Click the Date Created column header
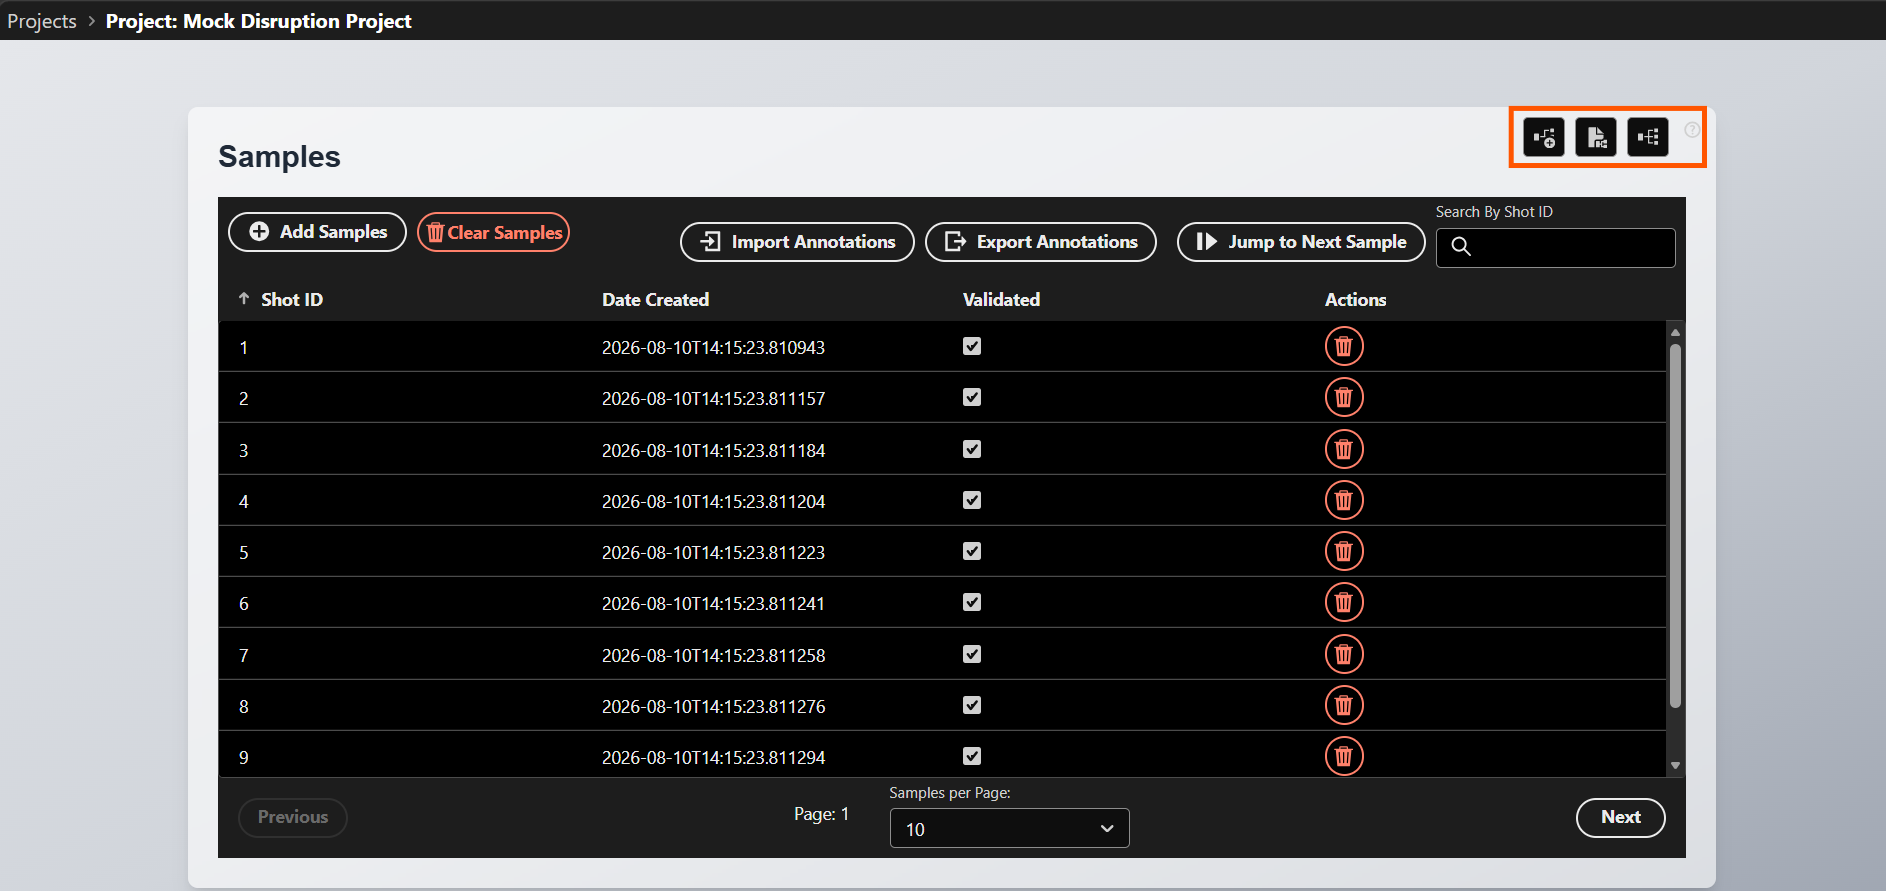Screen dimensions: 1886x891 [655, 299]
